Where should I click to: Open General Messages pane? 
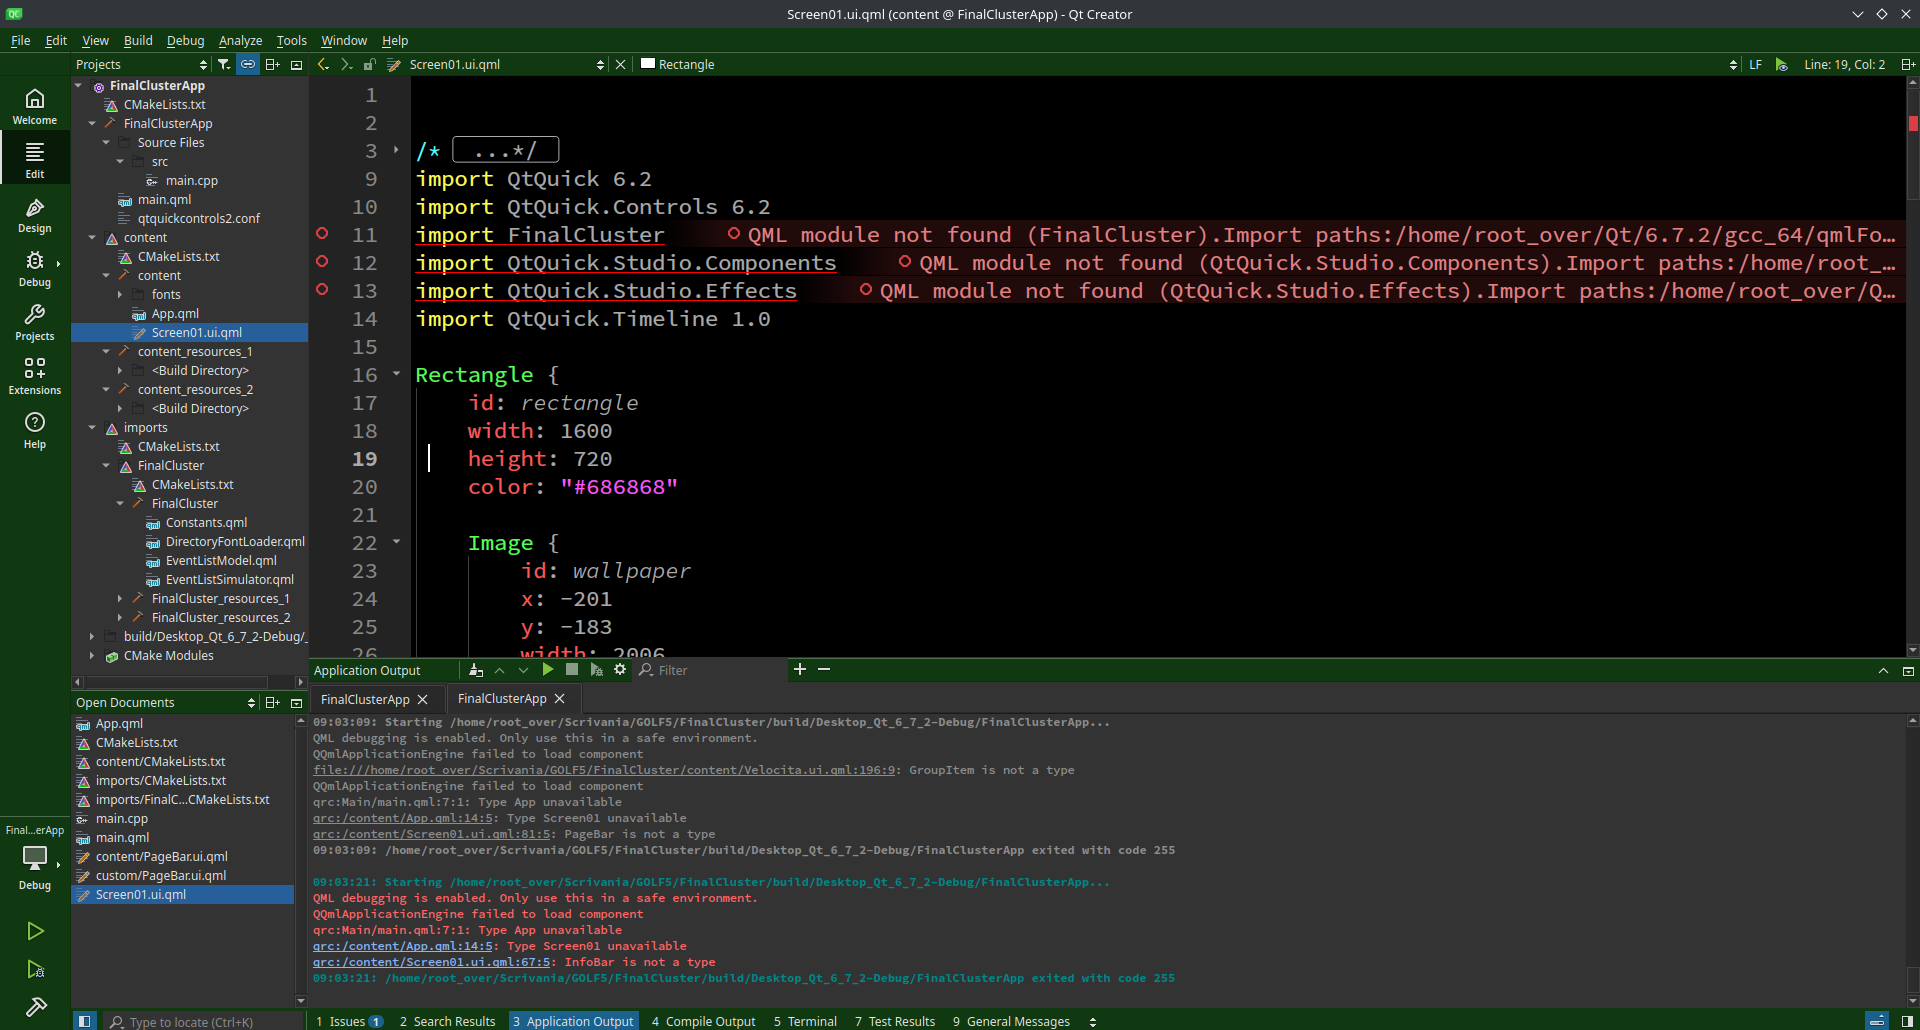[x=1011, y=1021]
